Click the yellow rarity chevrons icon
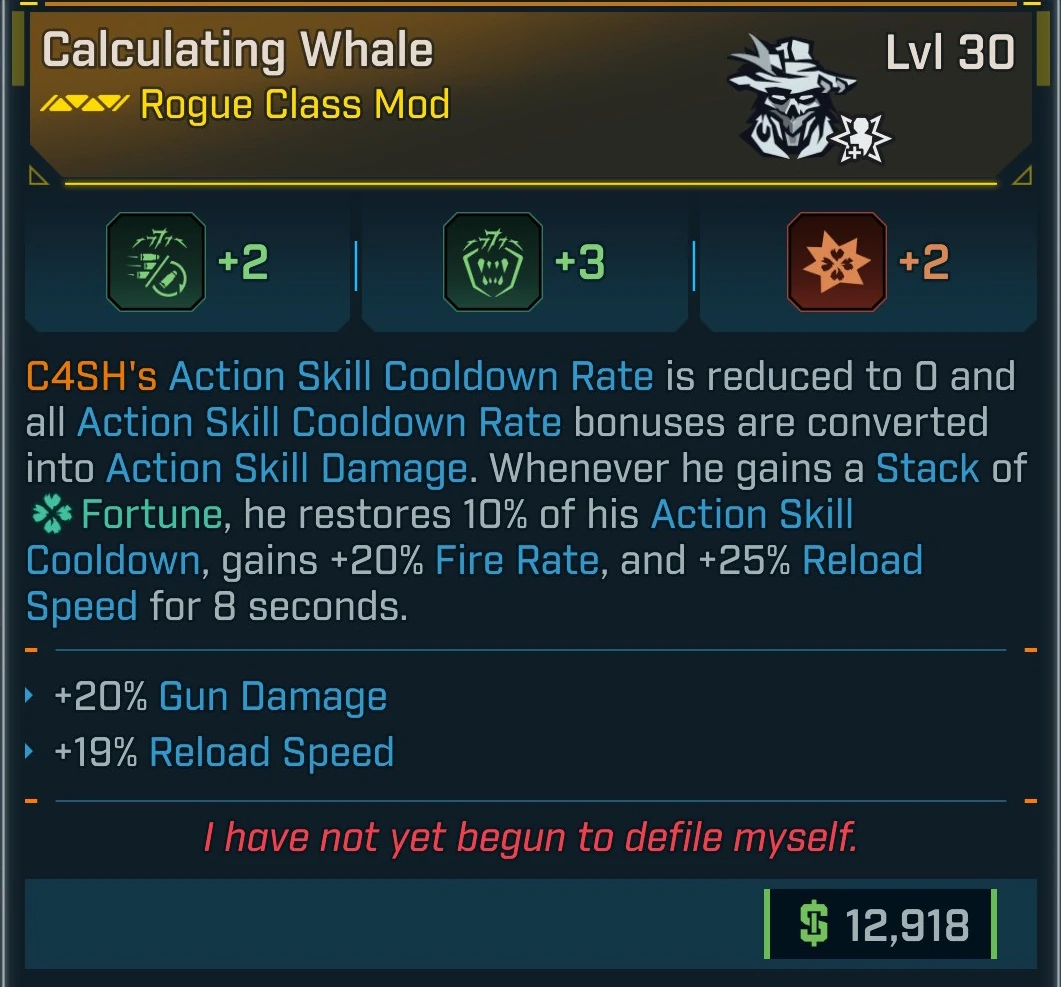Viewport: 1061px width, 987px height. pos(85,104)
